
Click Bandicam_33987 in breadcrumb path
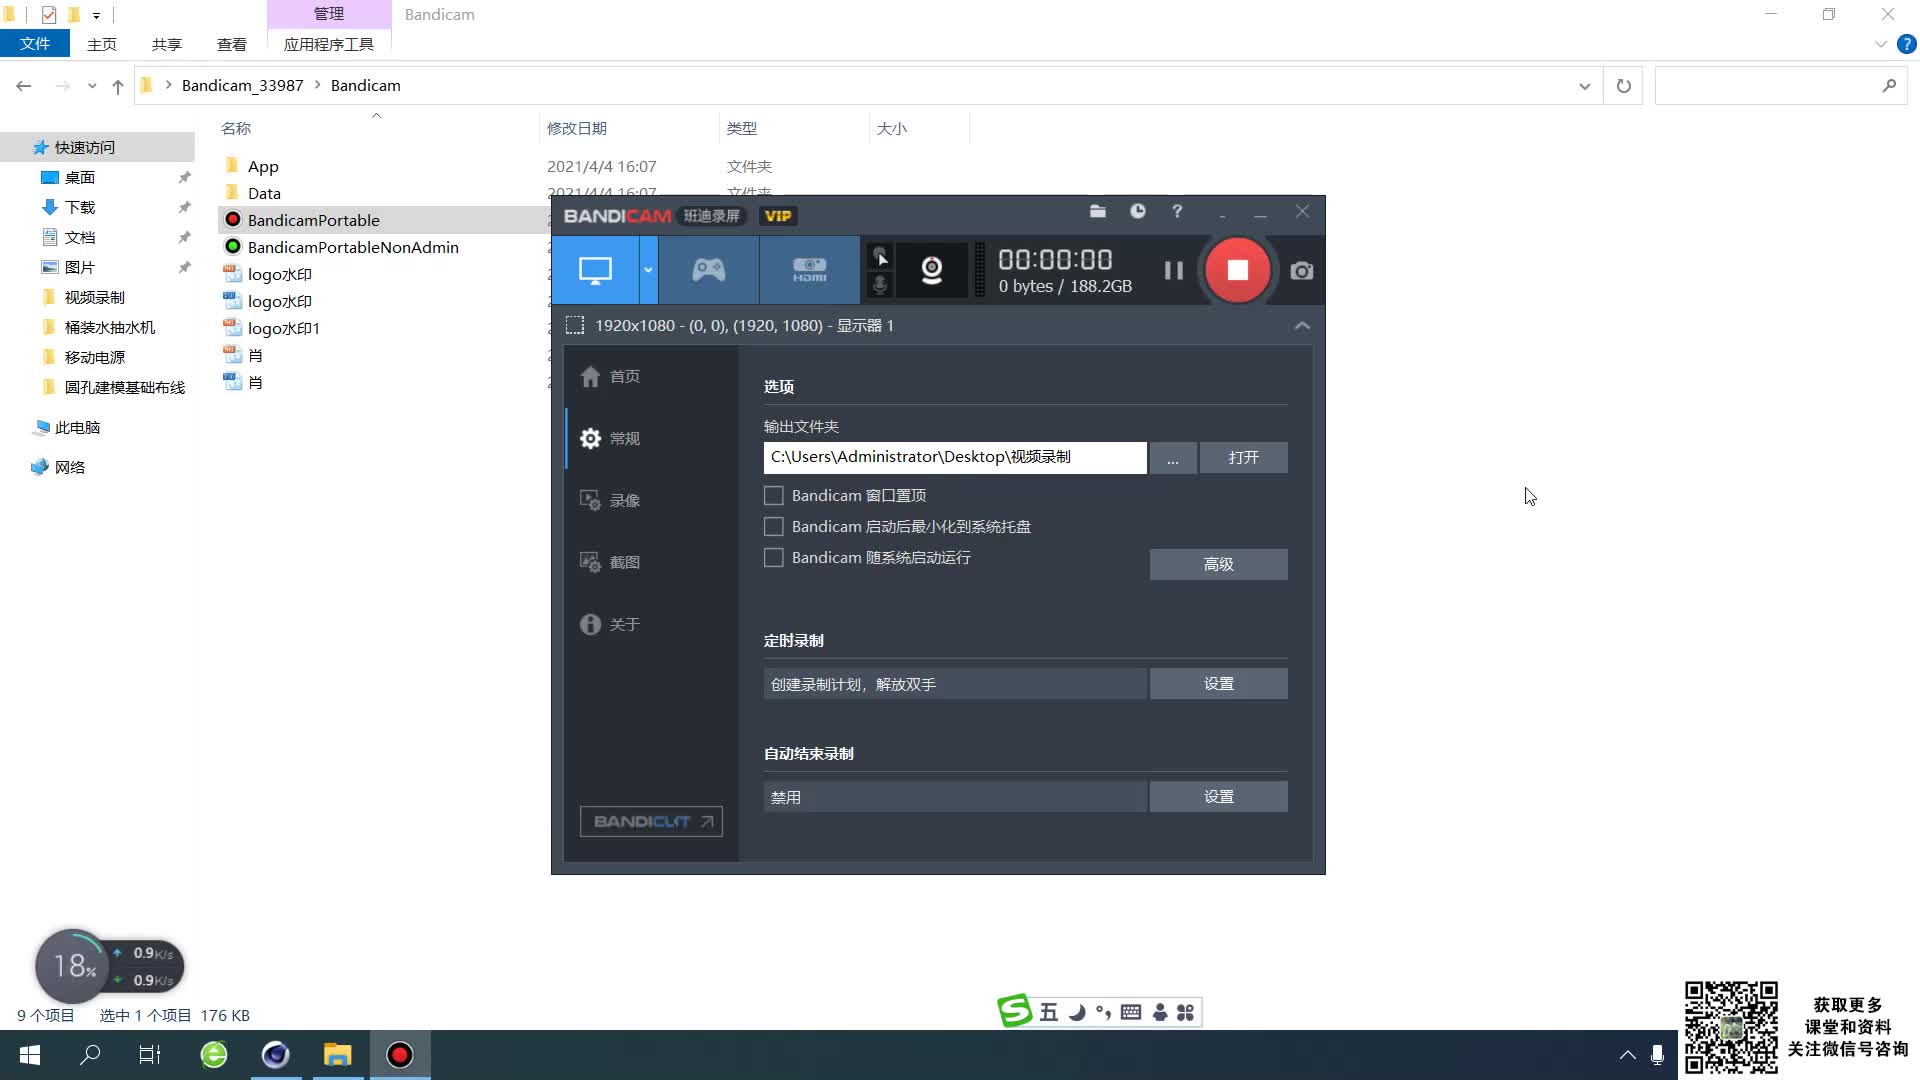pyautogui.click(x=242, y=86)
